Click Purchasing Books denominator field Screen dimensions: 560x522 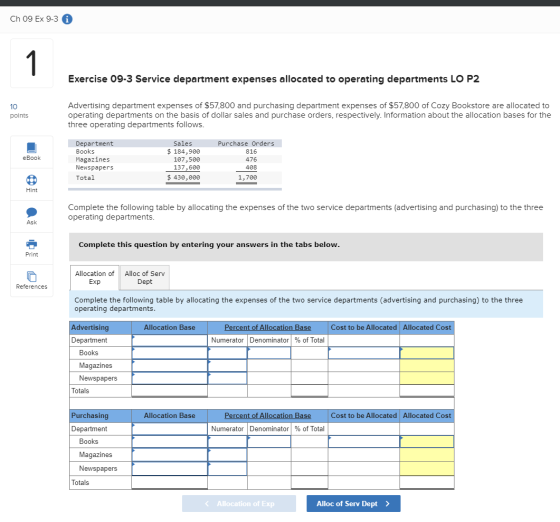[x=269, y=441]
